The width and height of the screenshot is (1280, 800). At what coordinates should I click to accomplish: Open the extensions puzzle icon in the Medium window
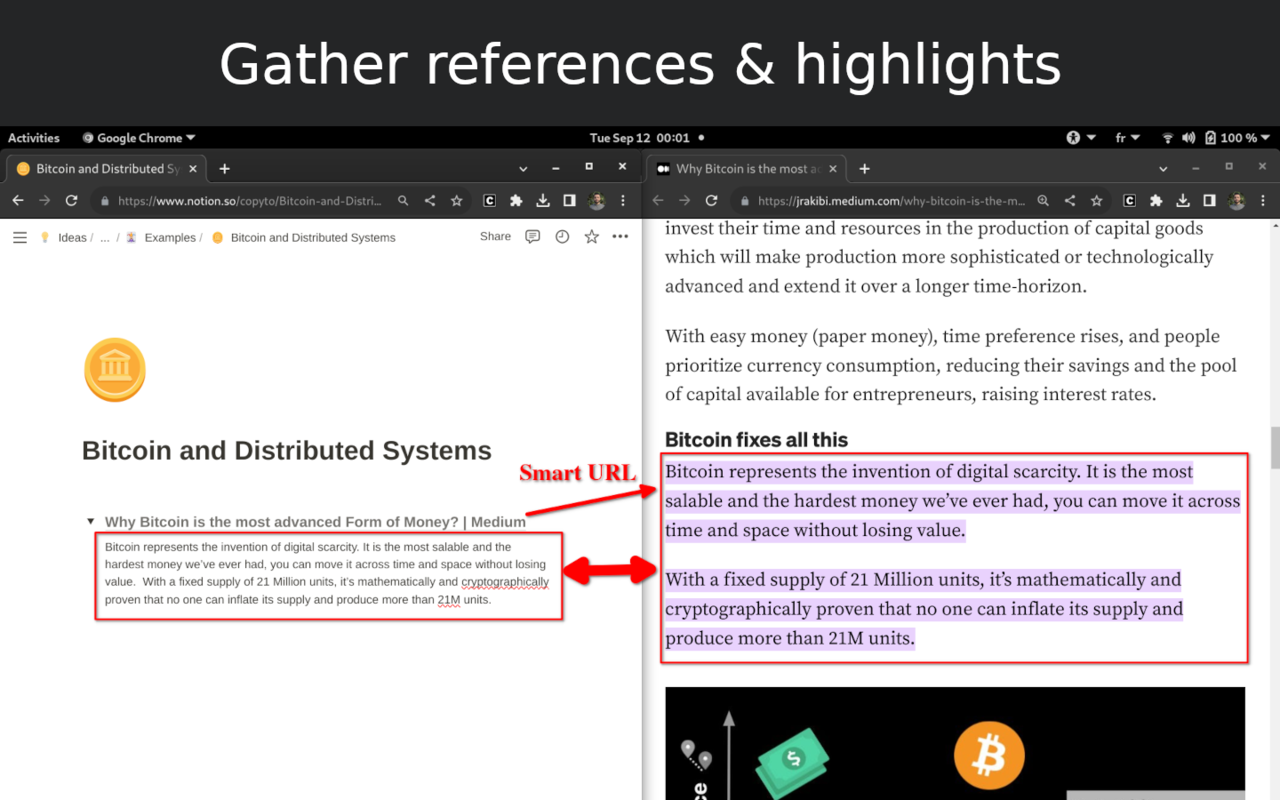[x=1156, y=201]
